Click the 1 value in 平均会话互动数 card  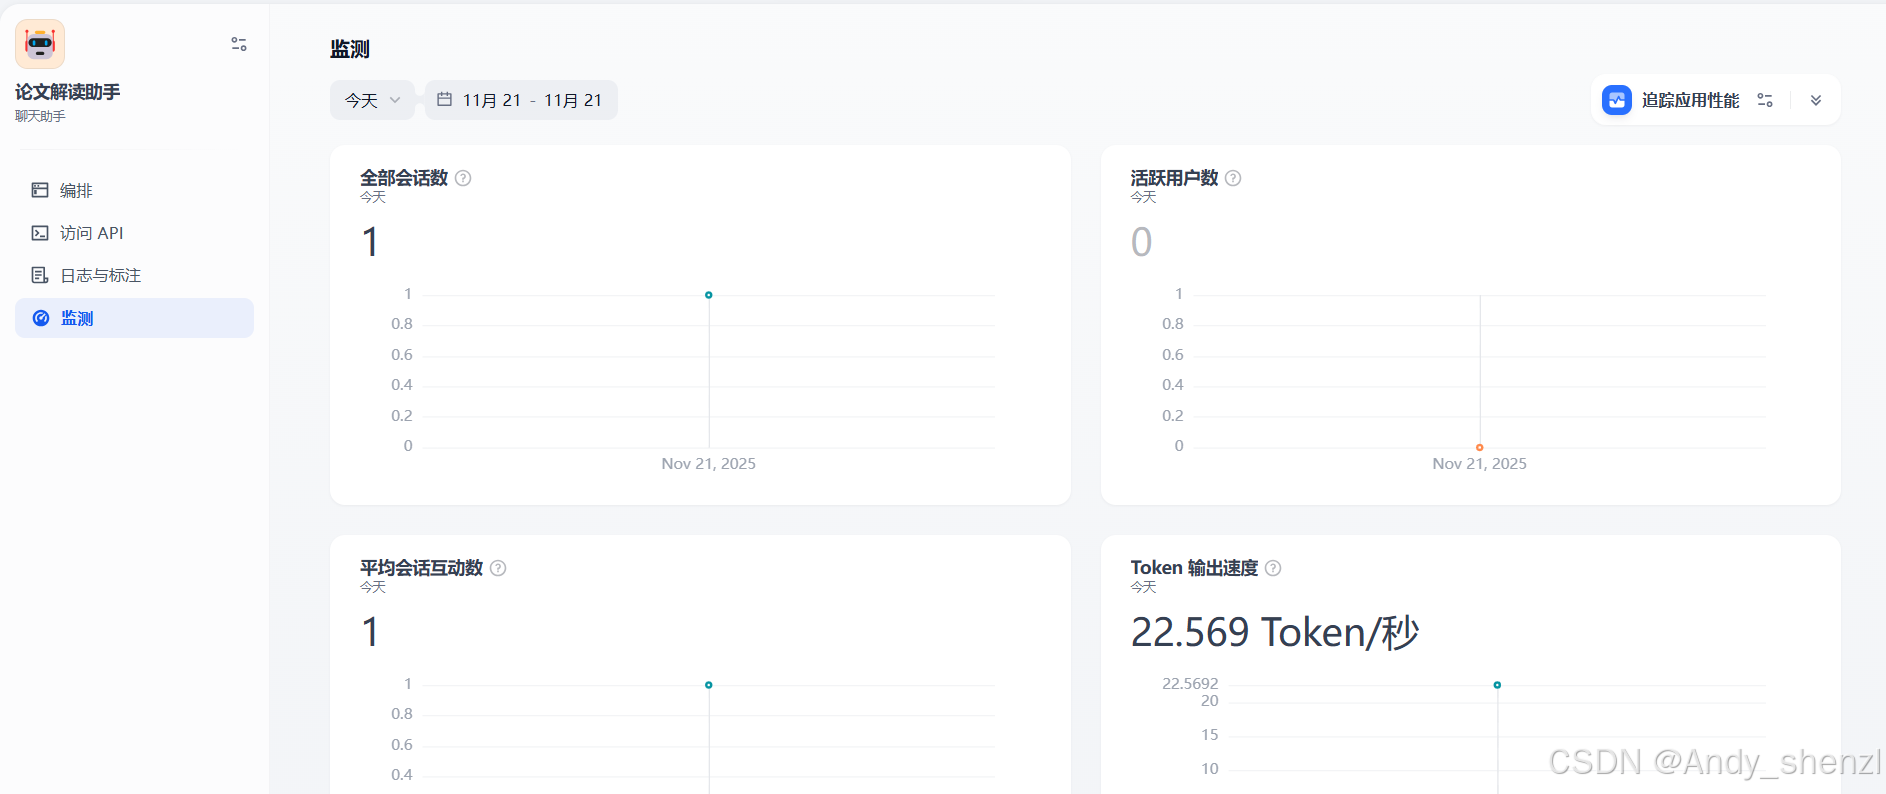tap(370, 632)
